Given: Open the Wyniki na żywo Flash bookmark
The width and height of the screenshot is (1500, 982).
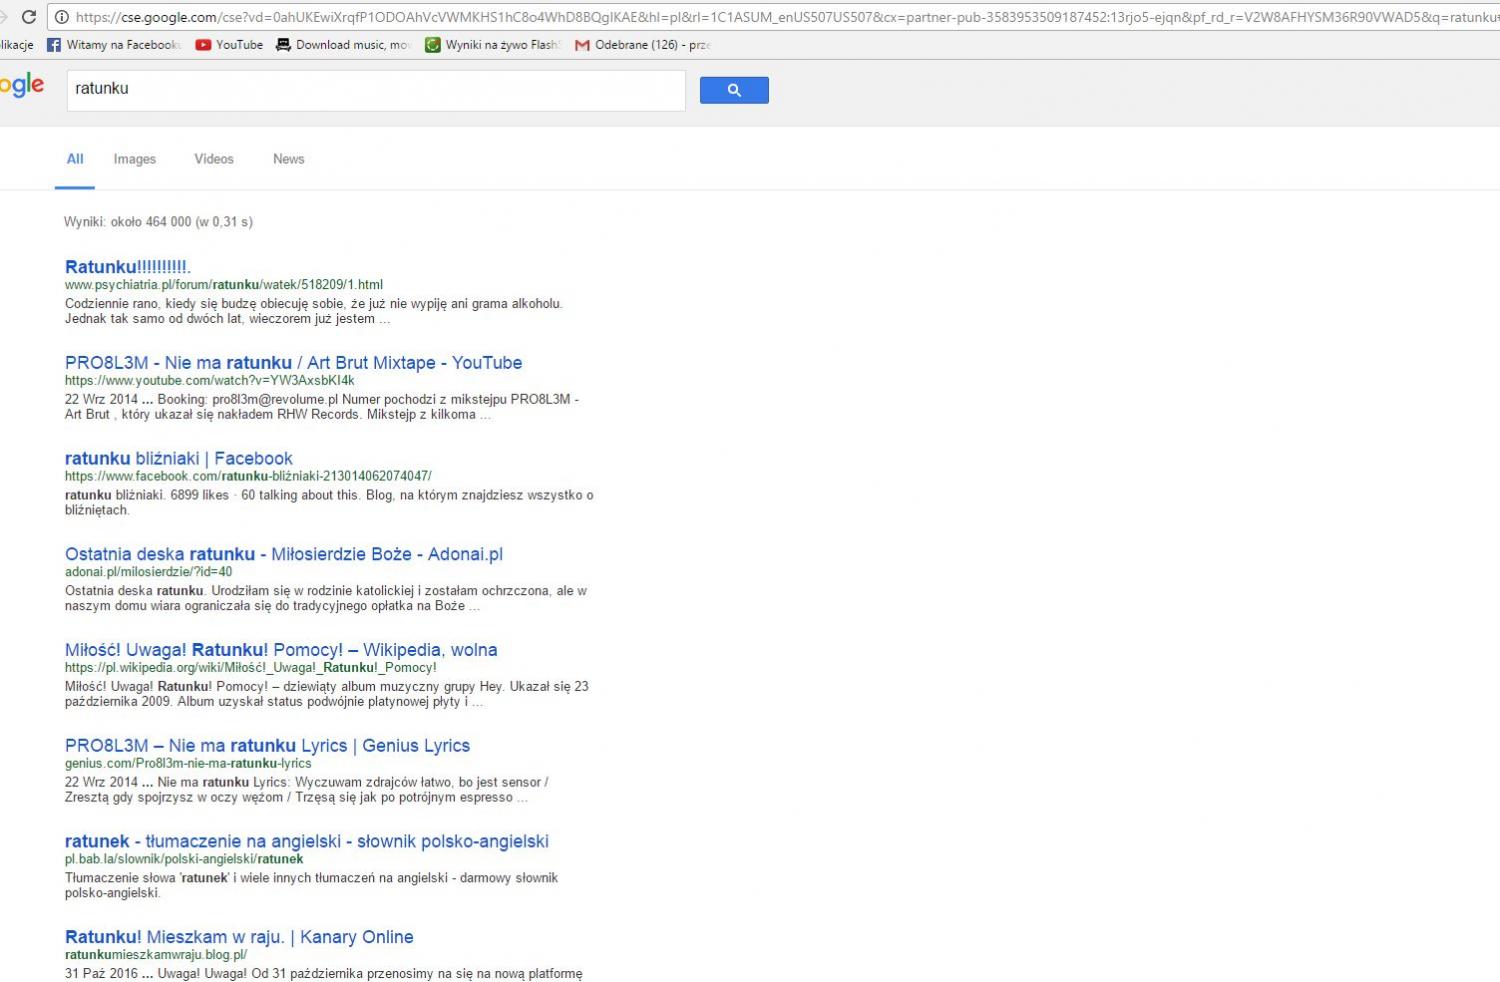Looking at the screenshot, I should point(493,45).
